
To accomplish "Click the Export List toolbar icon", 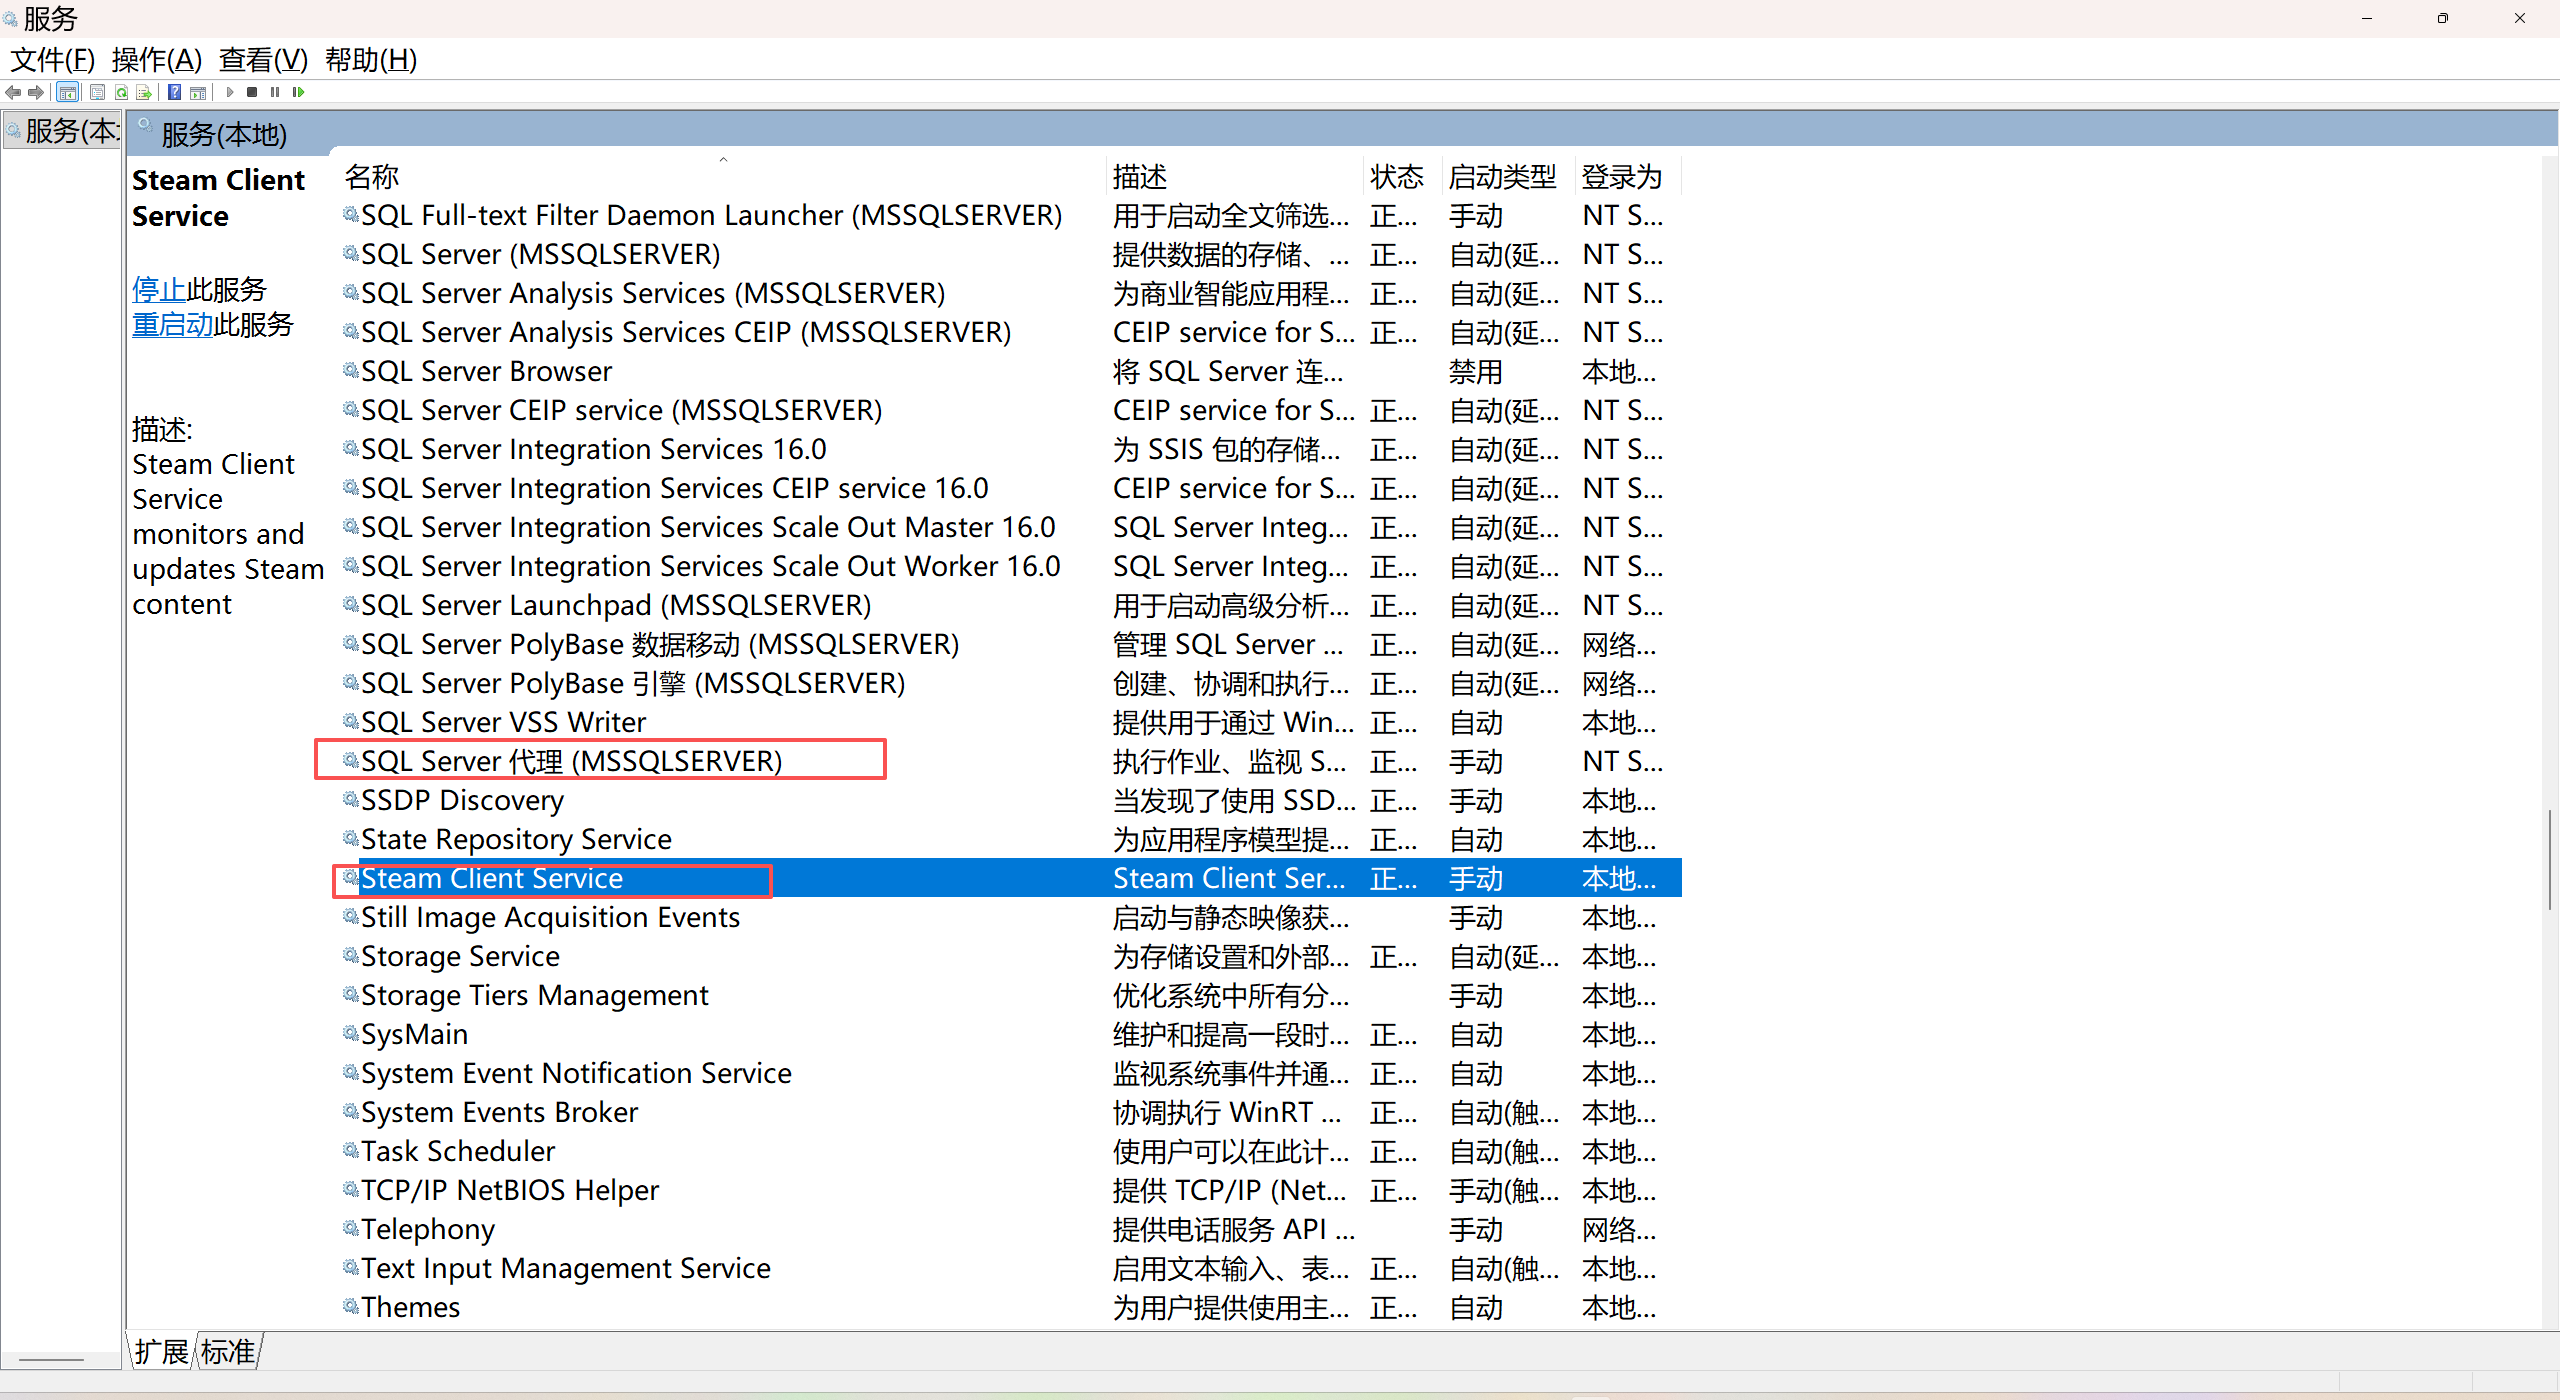I will pos(144,92).
